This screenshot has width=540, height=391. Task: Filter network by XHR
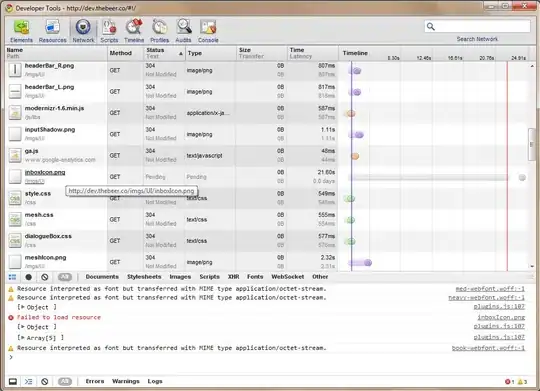coord(233,277)
